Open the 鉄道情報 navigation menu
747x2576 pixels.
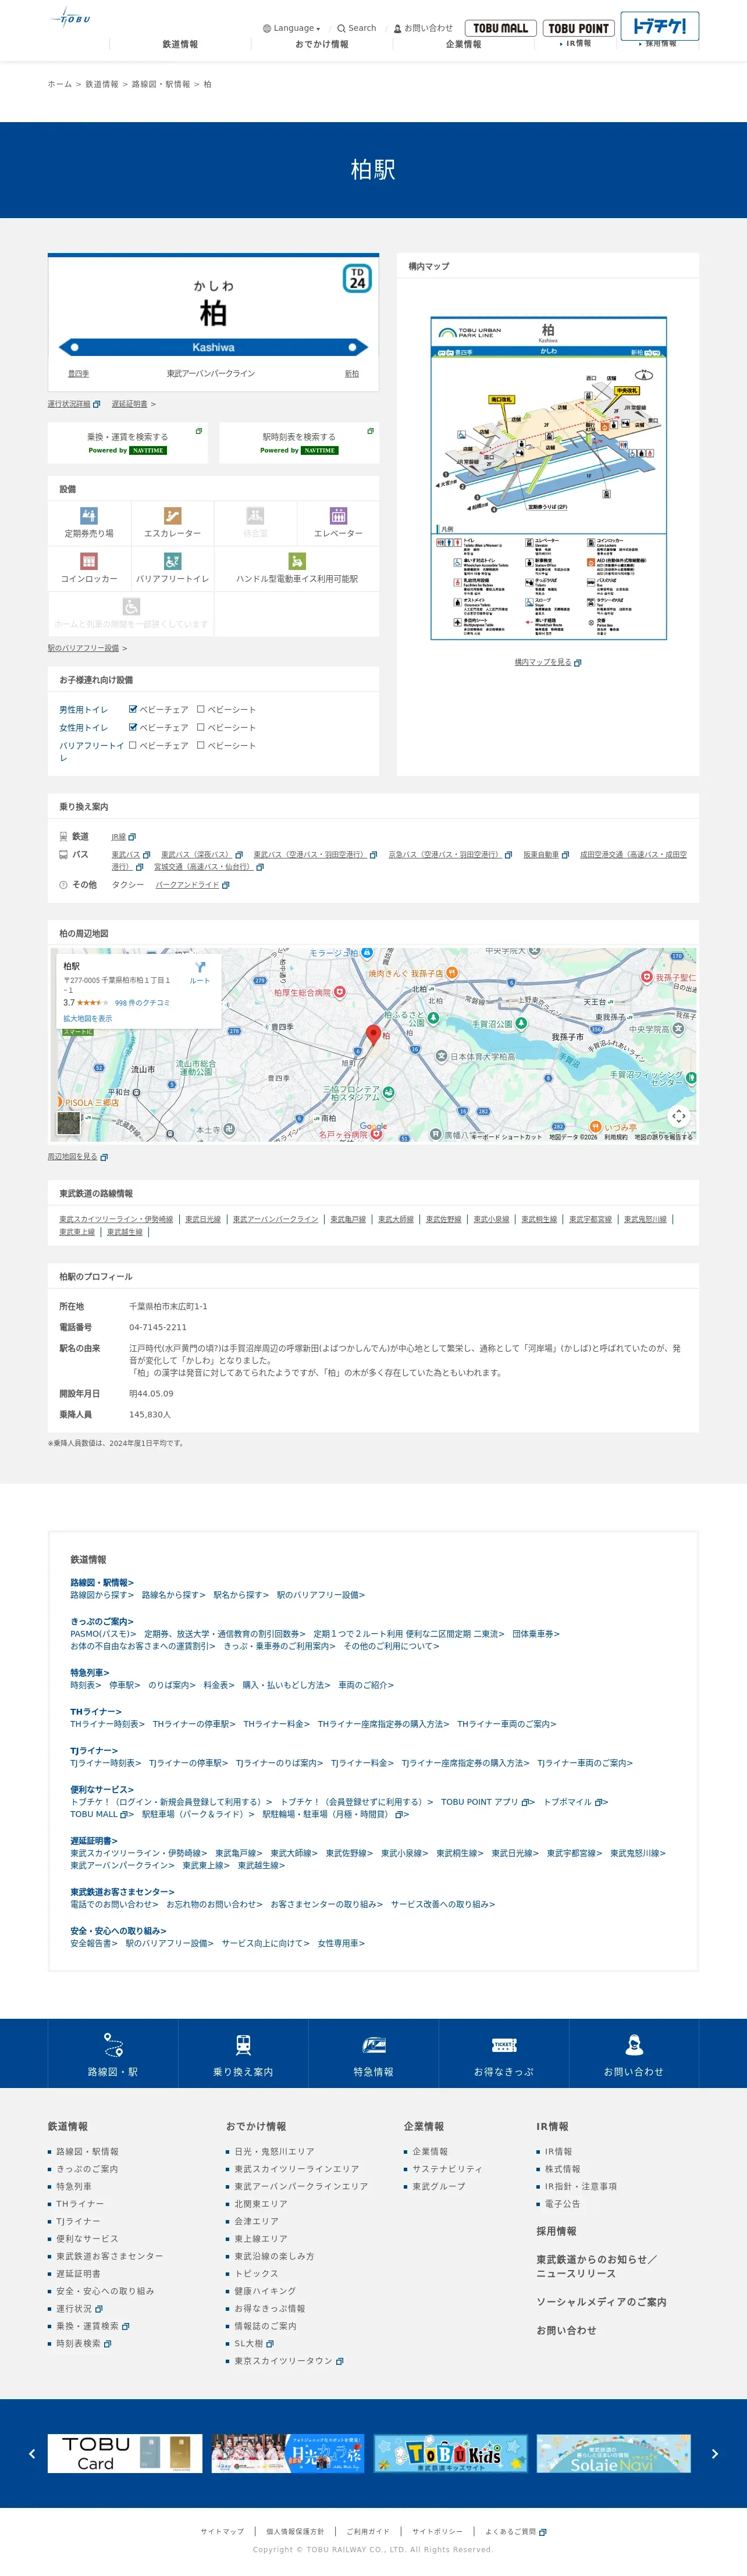click(x=180, y=45)
